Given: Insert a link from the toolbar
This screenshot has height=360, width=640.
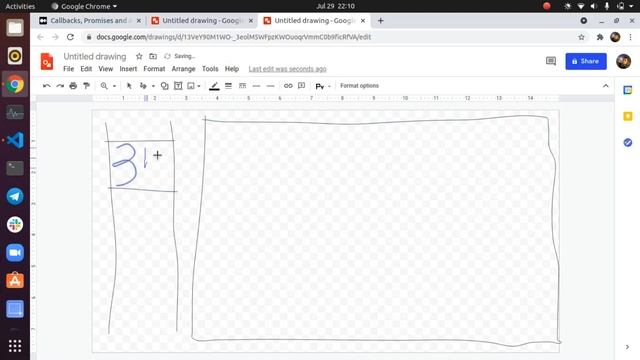Looking at the screenshot, I should pos(288,86).
